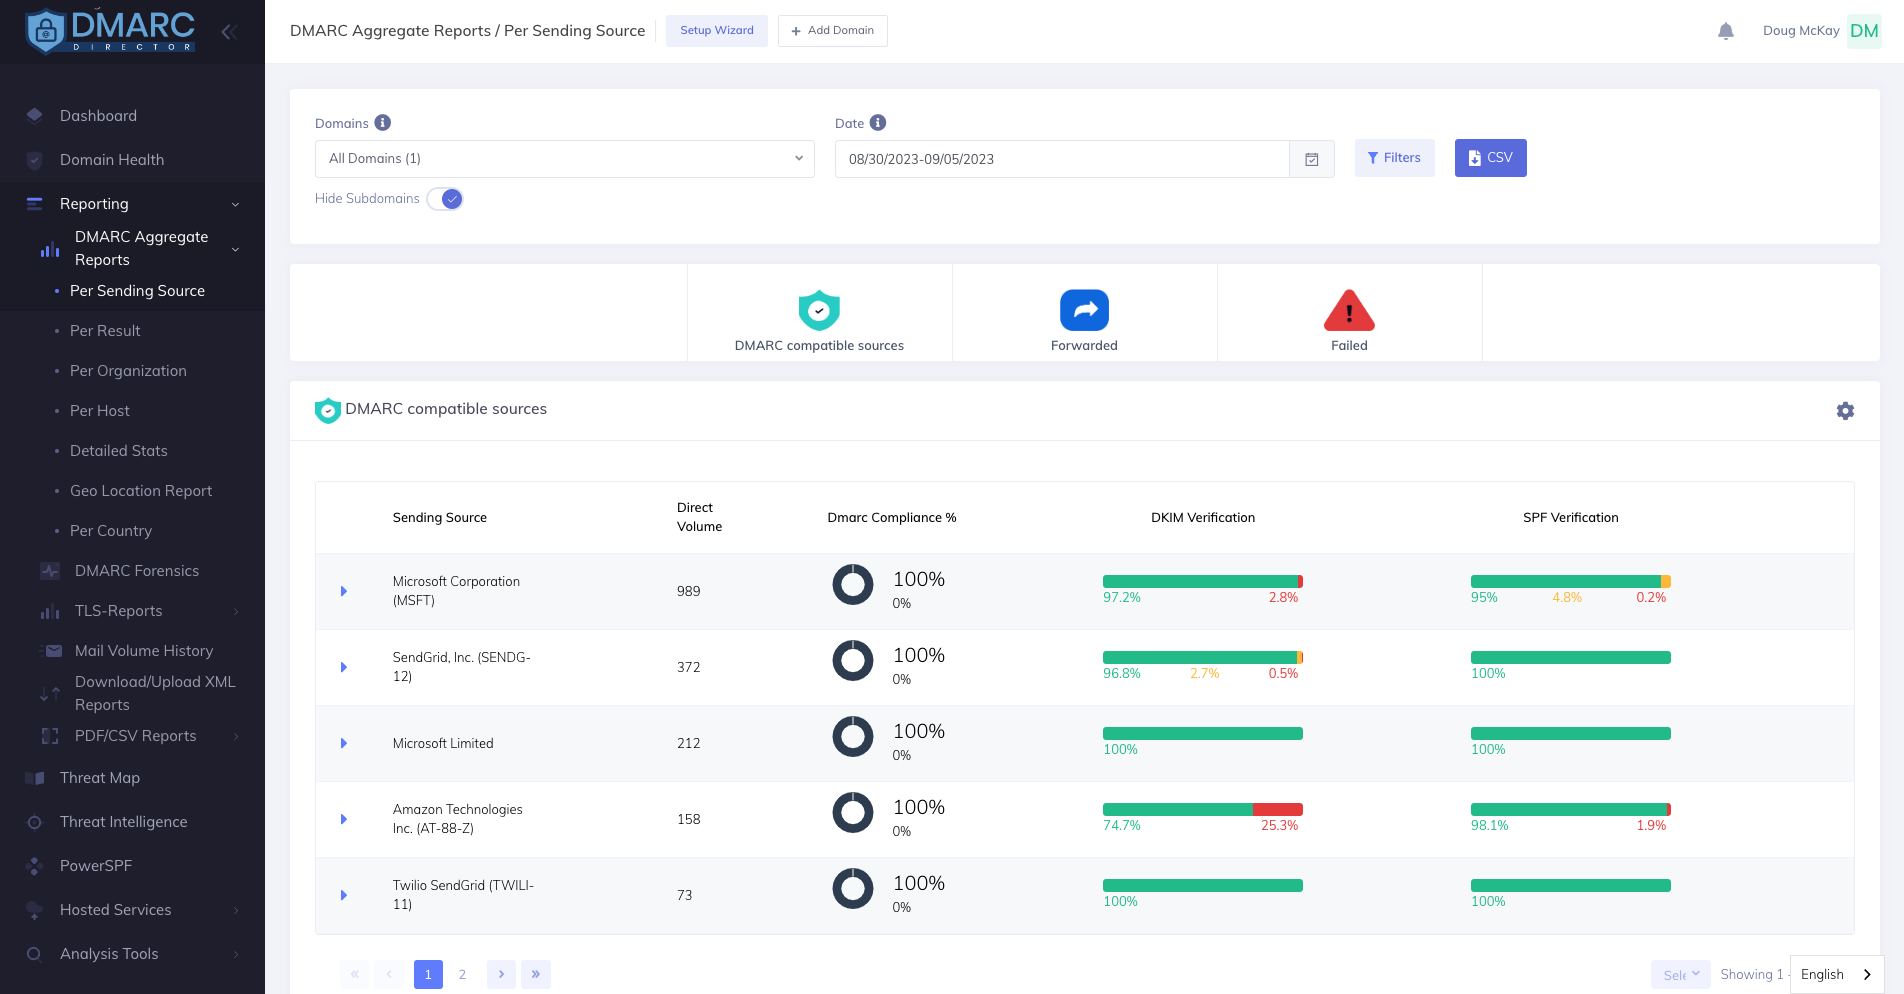
Task: Open Per Country report
Action: [x=111, y=531]
